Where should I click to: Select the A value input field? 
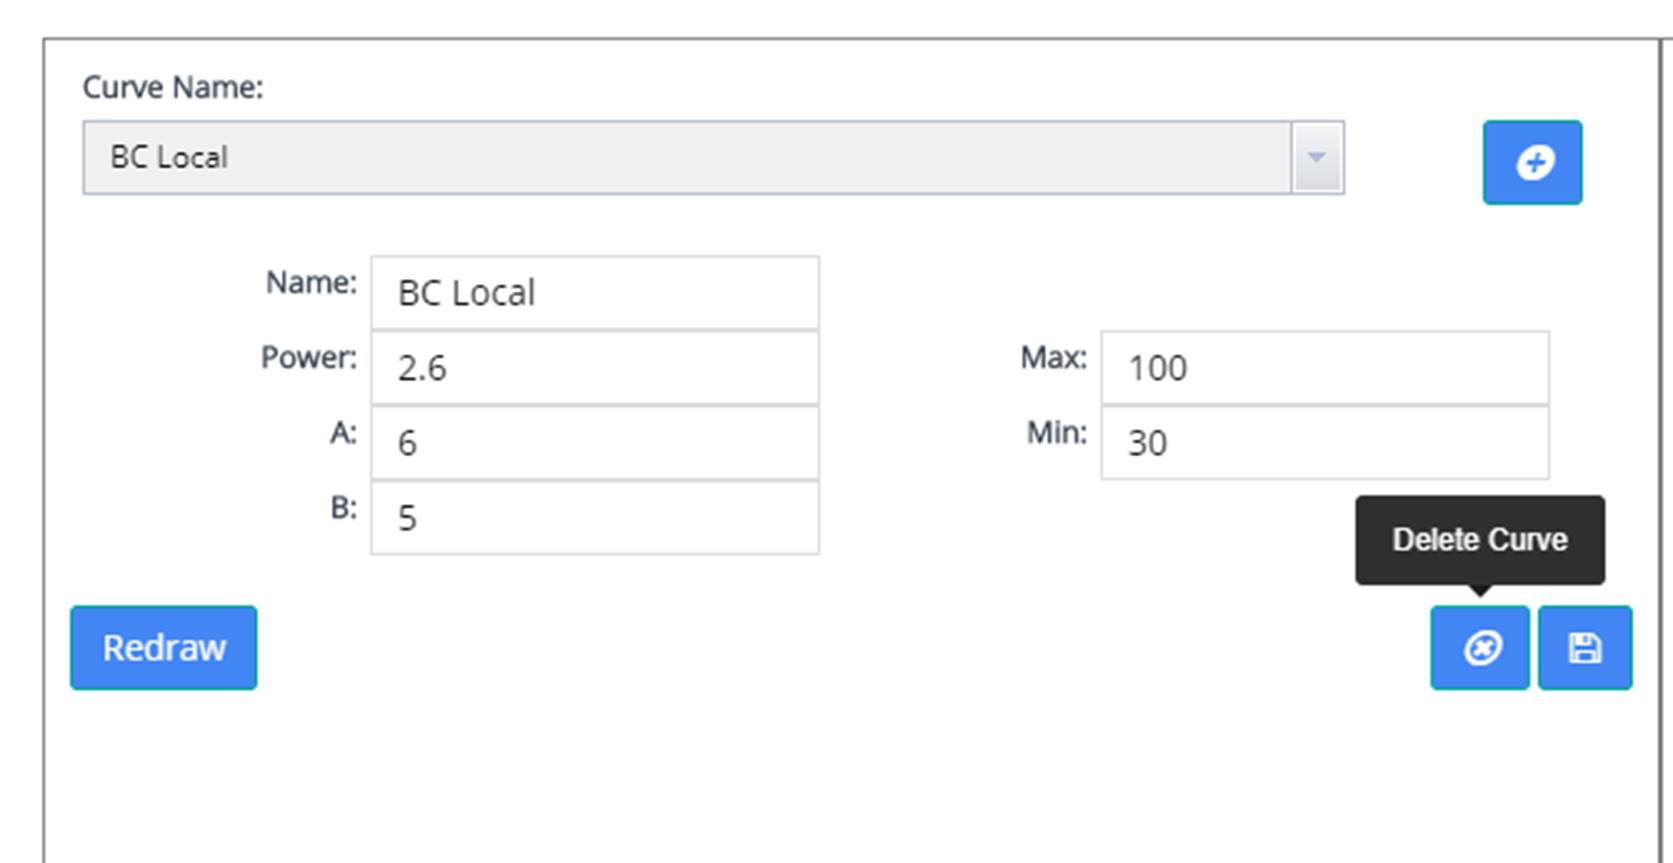[x=595, y=443]
